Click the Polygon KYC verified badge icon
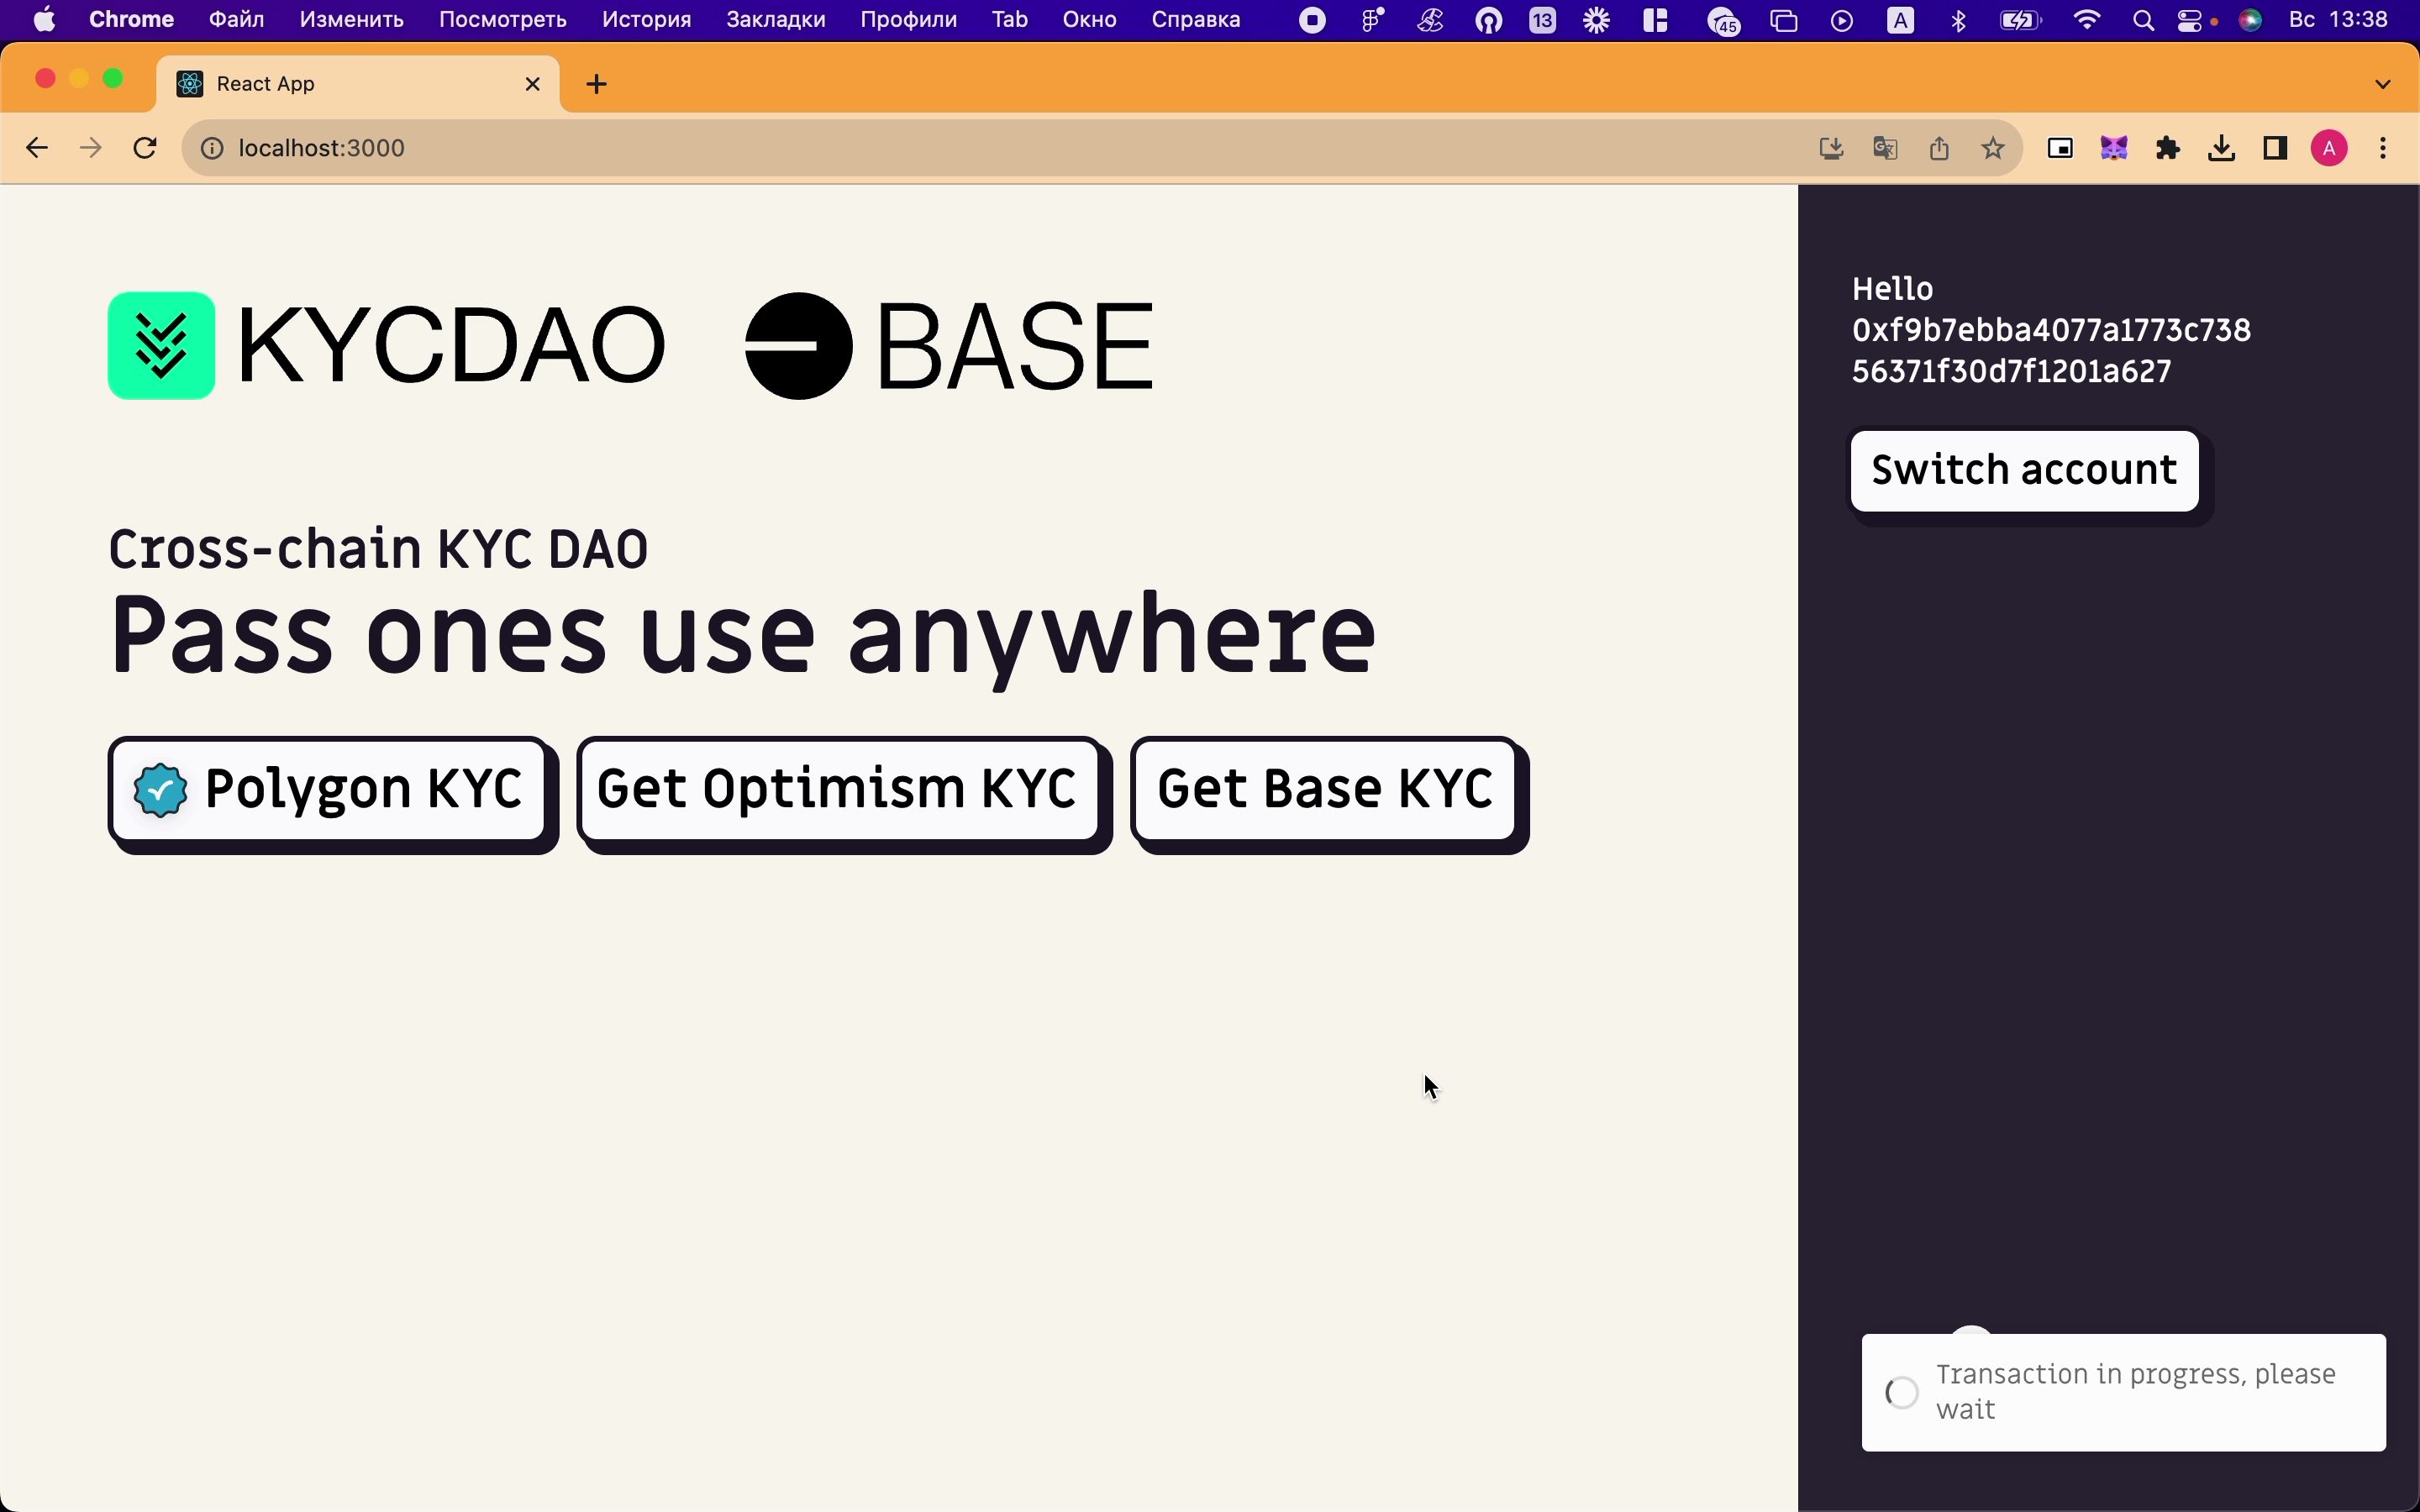 point(160,790)
